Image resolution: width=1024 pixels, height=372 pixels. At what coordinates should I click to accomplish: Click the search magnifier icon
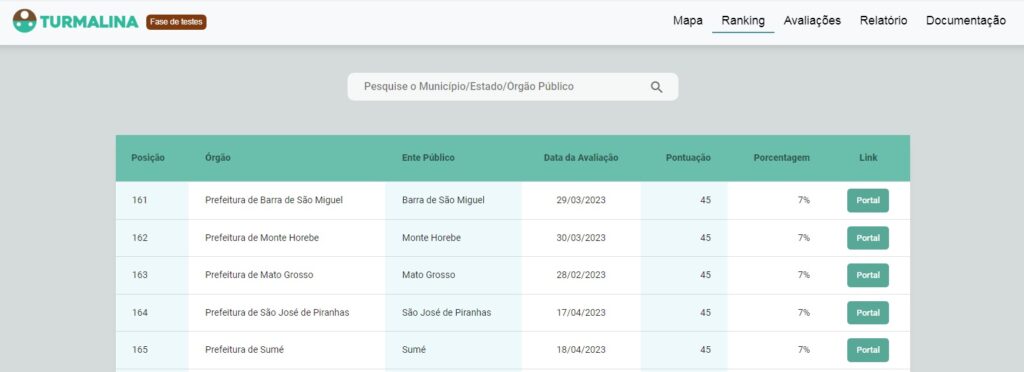coord(656,87)
